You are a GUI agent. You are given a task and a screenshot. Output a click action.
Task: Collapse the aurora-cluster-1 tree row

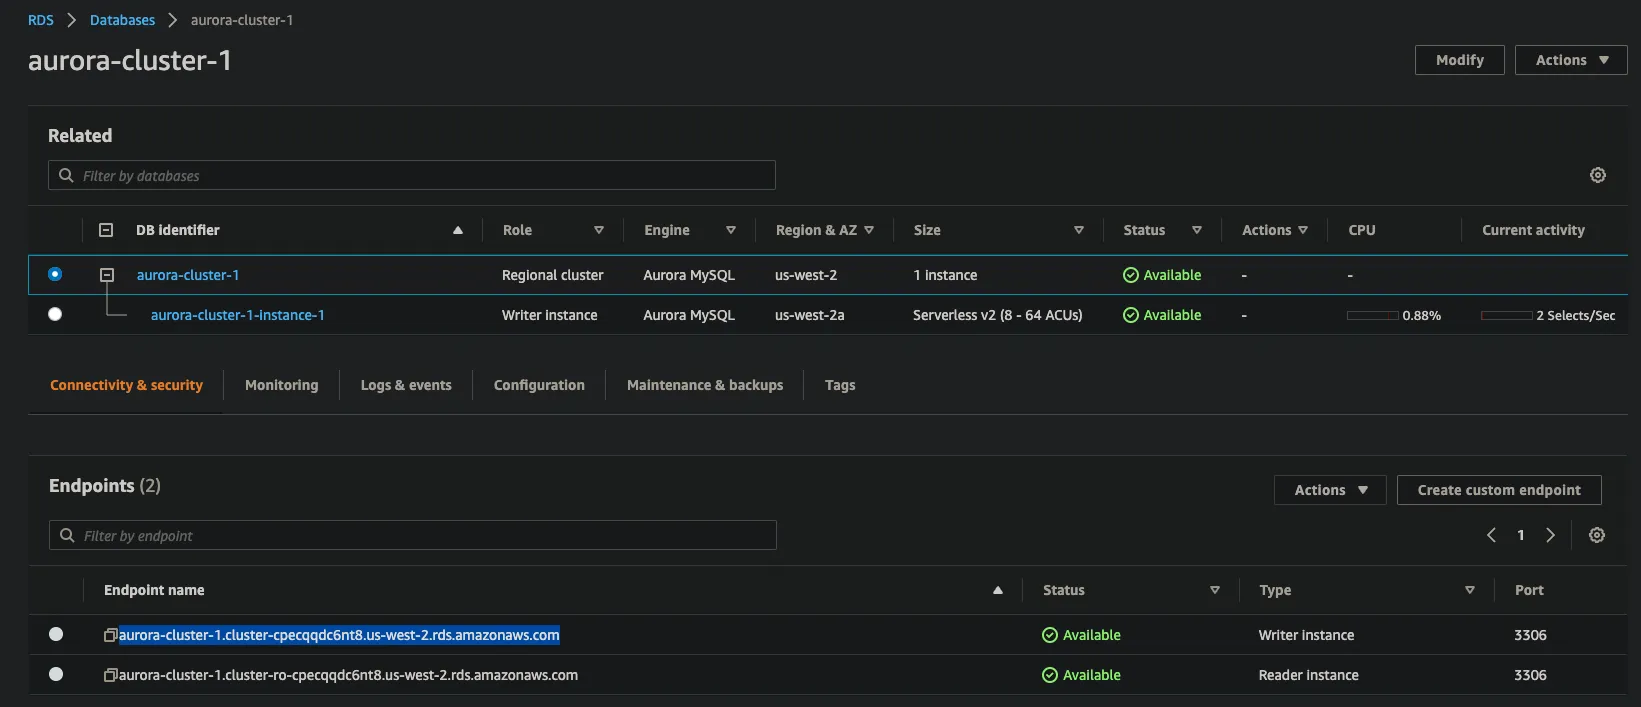tap(107, 275)
